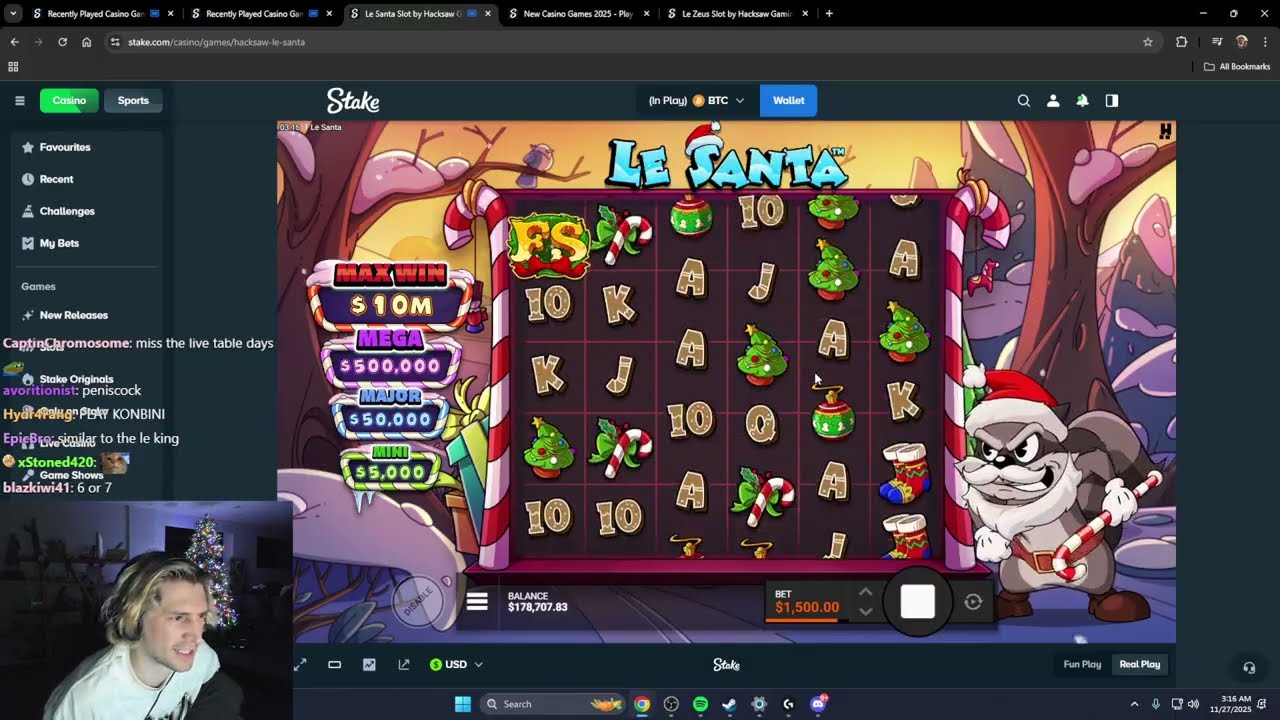Screen dimensions: 1280x720
Task: Close the New Casino Games 2025 tab
Action: [x=646, y=14]
